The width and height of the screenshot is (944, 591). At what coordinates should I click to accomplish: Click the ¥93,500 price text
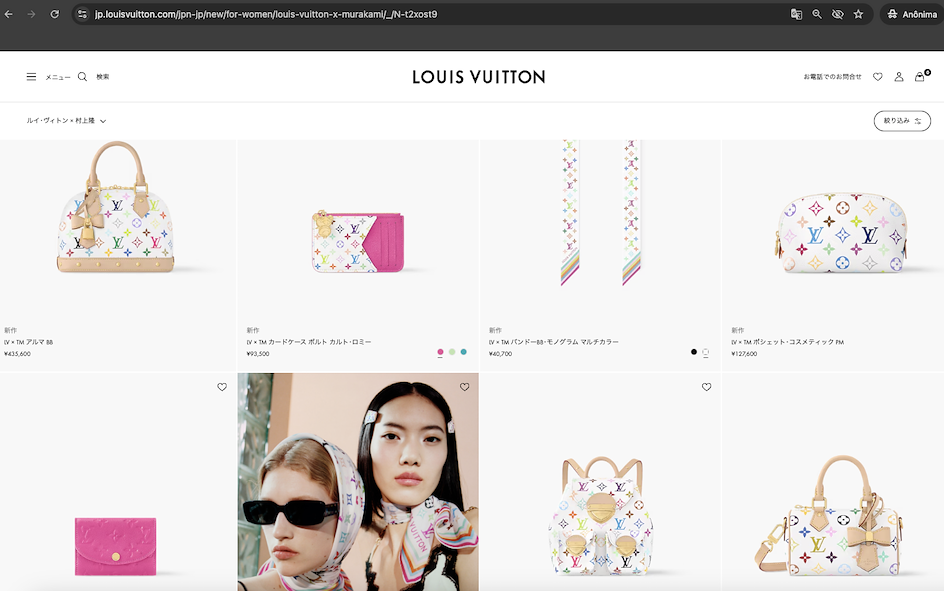click(x=258, y=354)
